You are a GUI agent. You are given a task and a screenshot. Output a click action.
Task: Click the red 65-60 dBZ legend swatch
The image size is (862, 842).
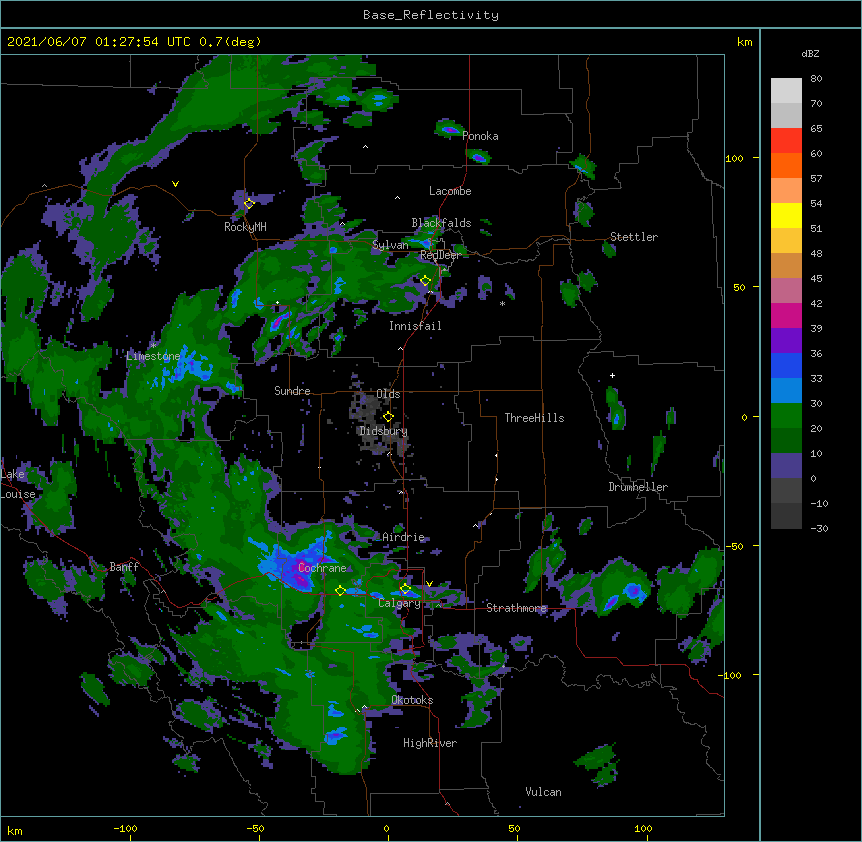point(786,141)
